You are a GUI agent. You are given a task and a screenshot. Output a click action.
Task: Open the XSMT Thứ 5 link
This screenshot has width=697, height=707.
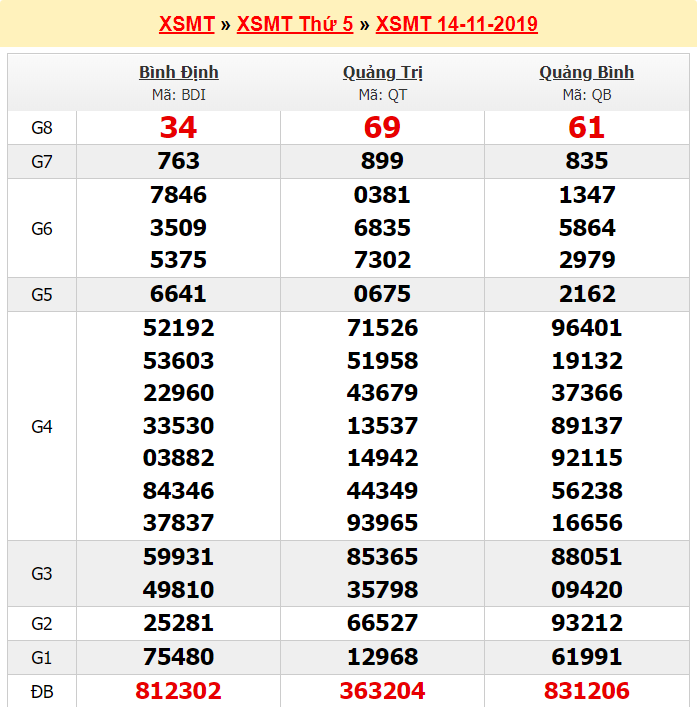295,24
